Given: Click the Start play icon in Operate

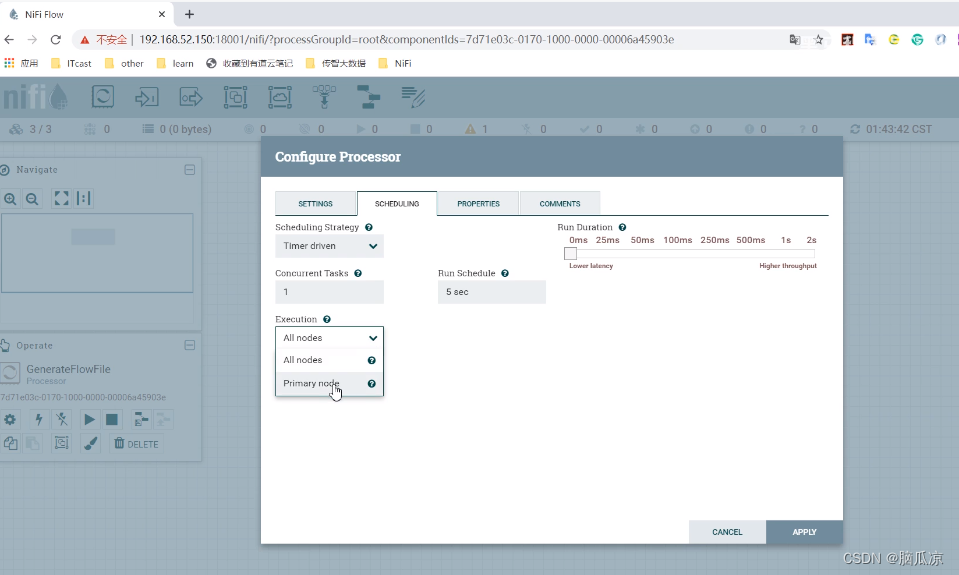Looking at the screenshot, I should click(89, 419).
